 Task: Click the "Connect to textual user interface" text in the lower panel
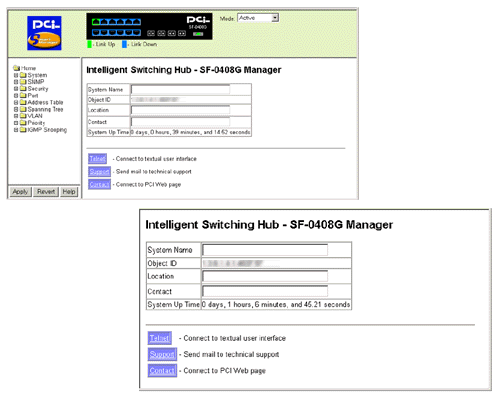point(235,338)
